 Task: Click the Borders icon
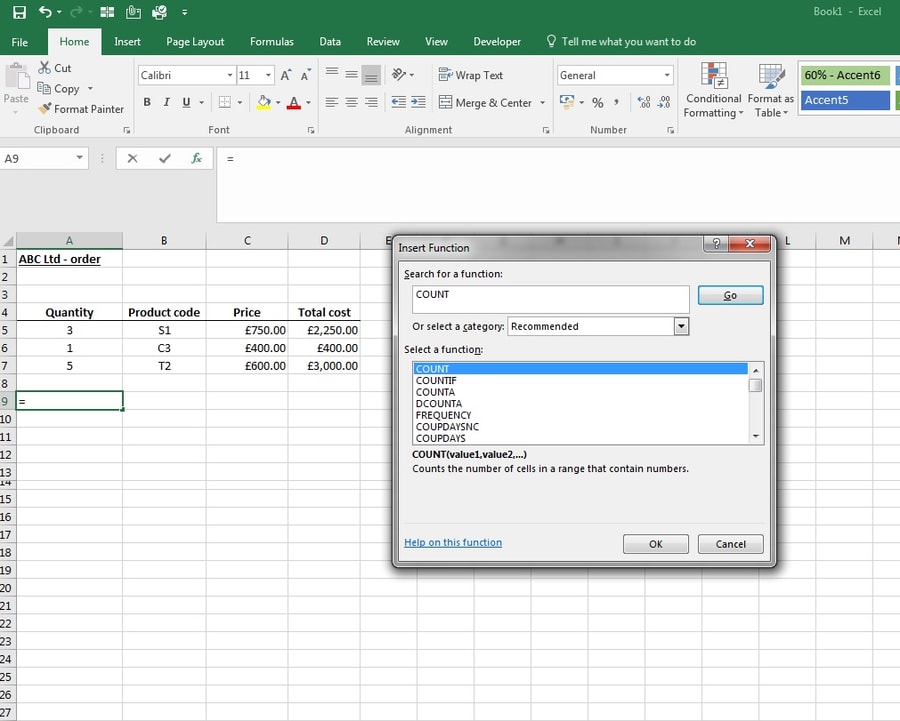pyautogui.click(x=224, y=103)
